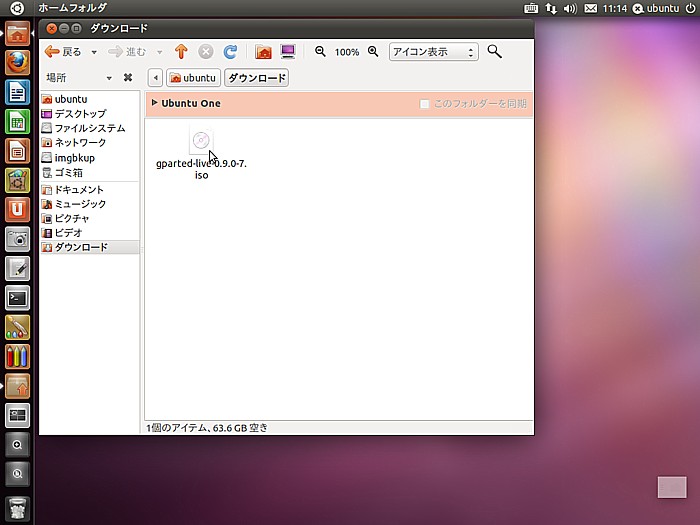
Task: Open ドキュメント in sidebar
Action: pyautogui.click(x=90, y=189)
